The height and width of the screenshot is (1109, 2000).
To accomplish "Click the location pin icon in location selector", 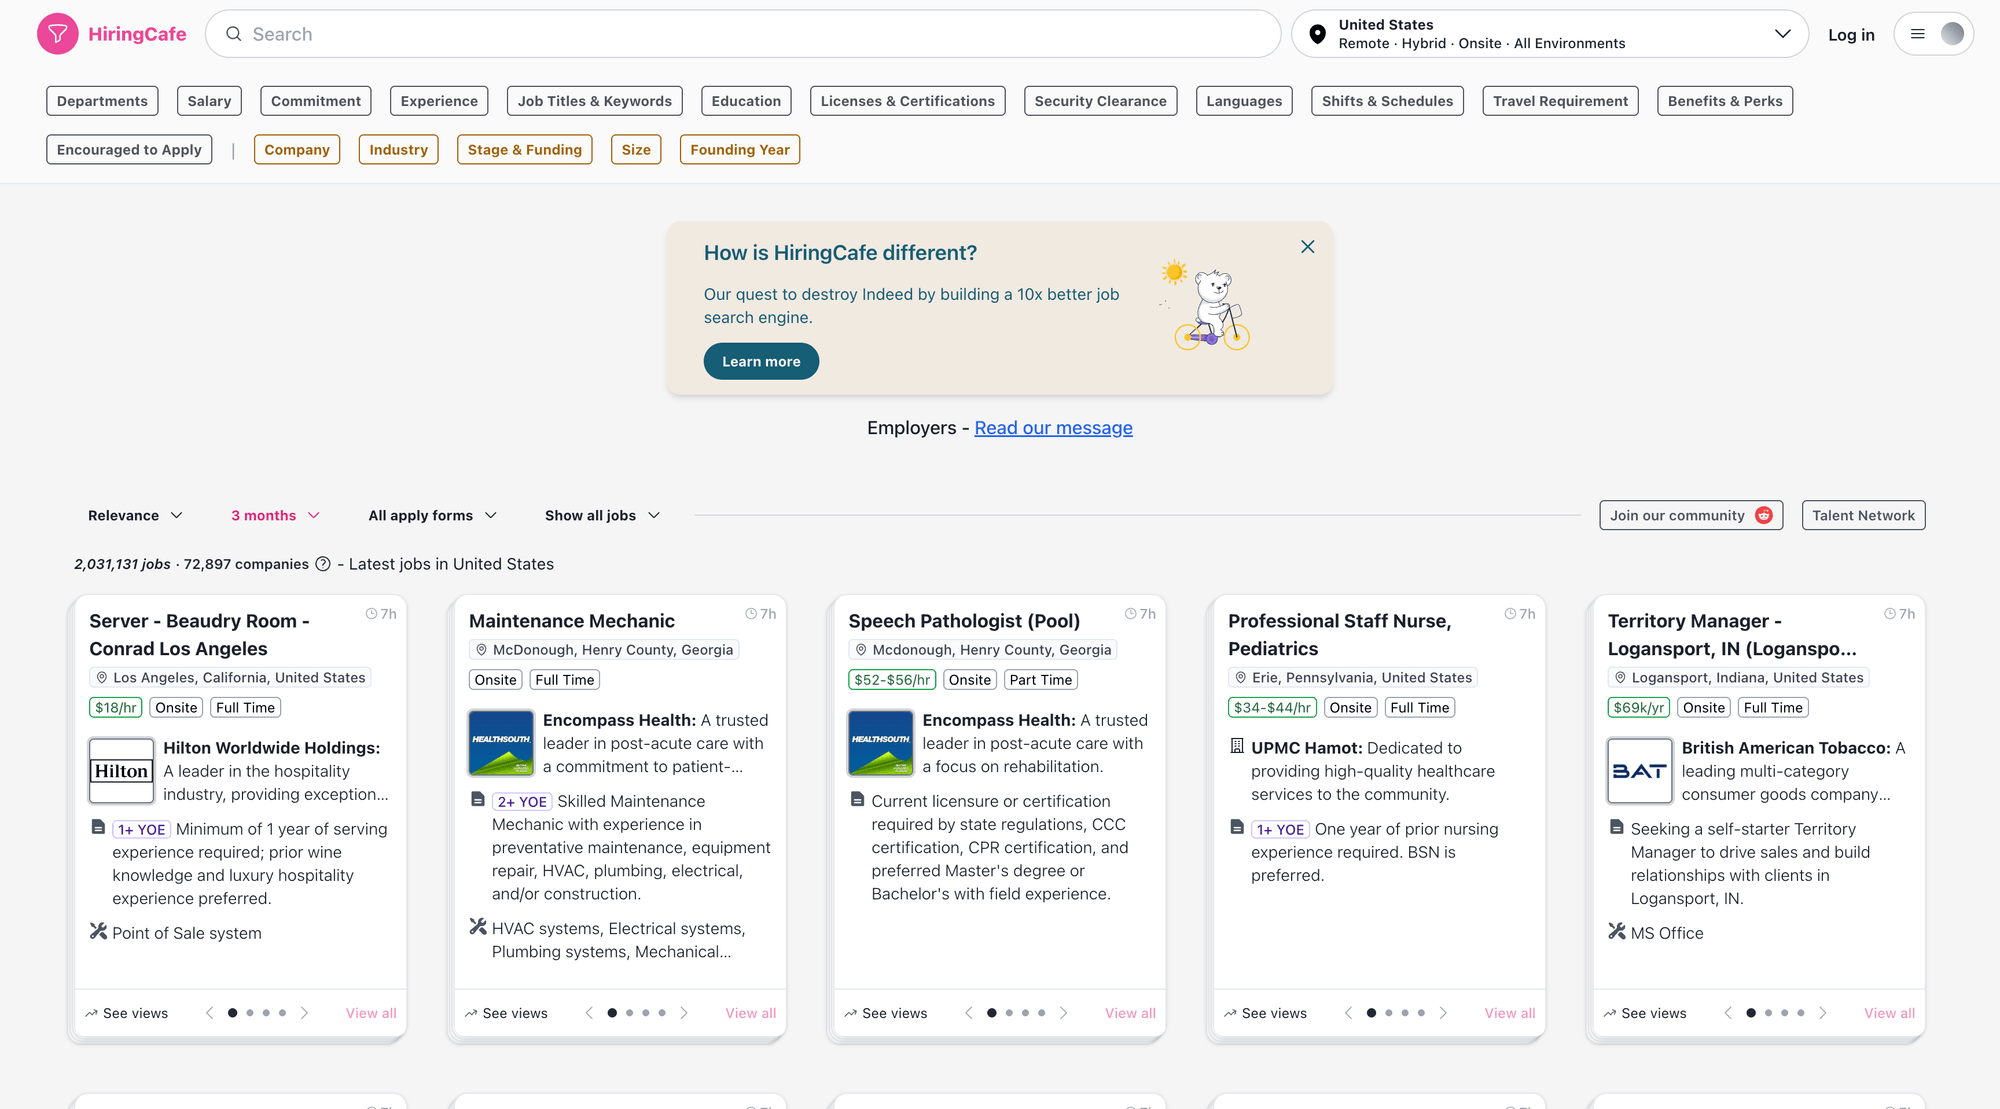I will (1317, 32).
